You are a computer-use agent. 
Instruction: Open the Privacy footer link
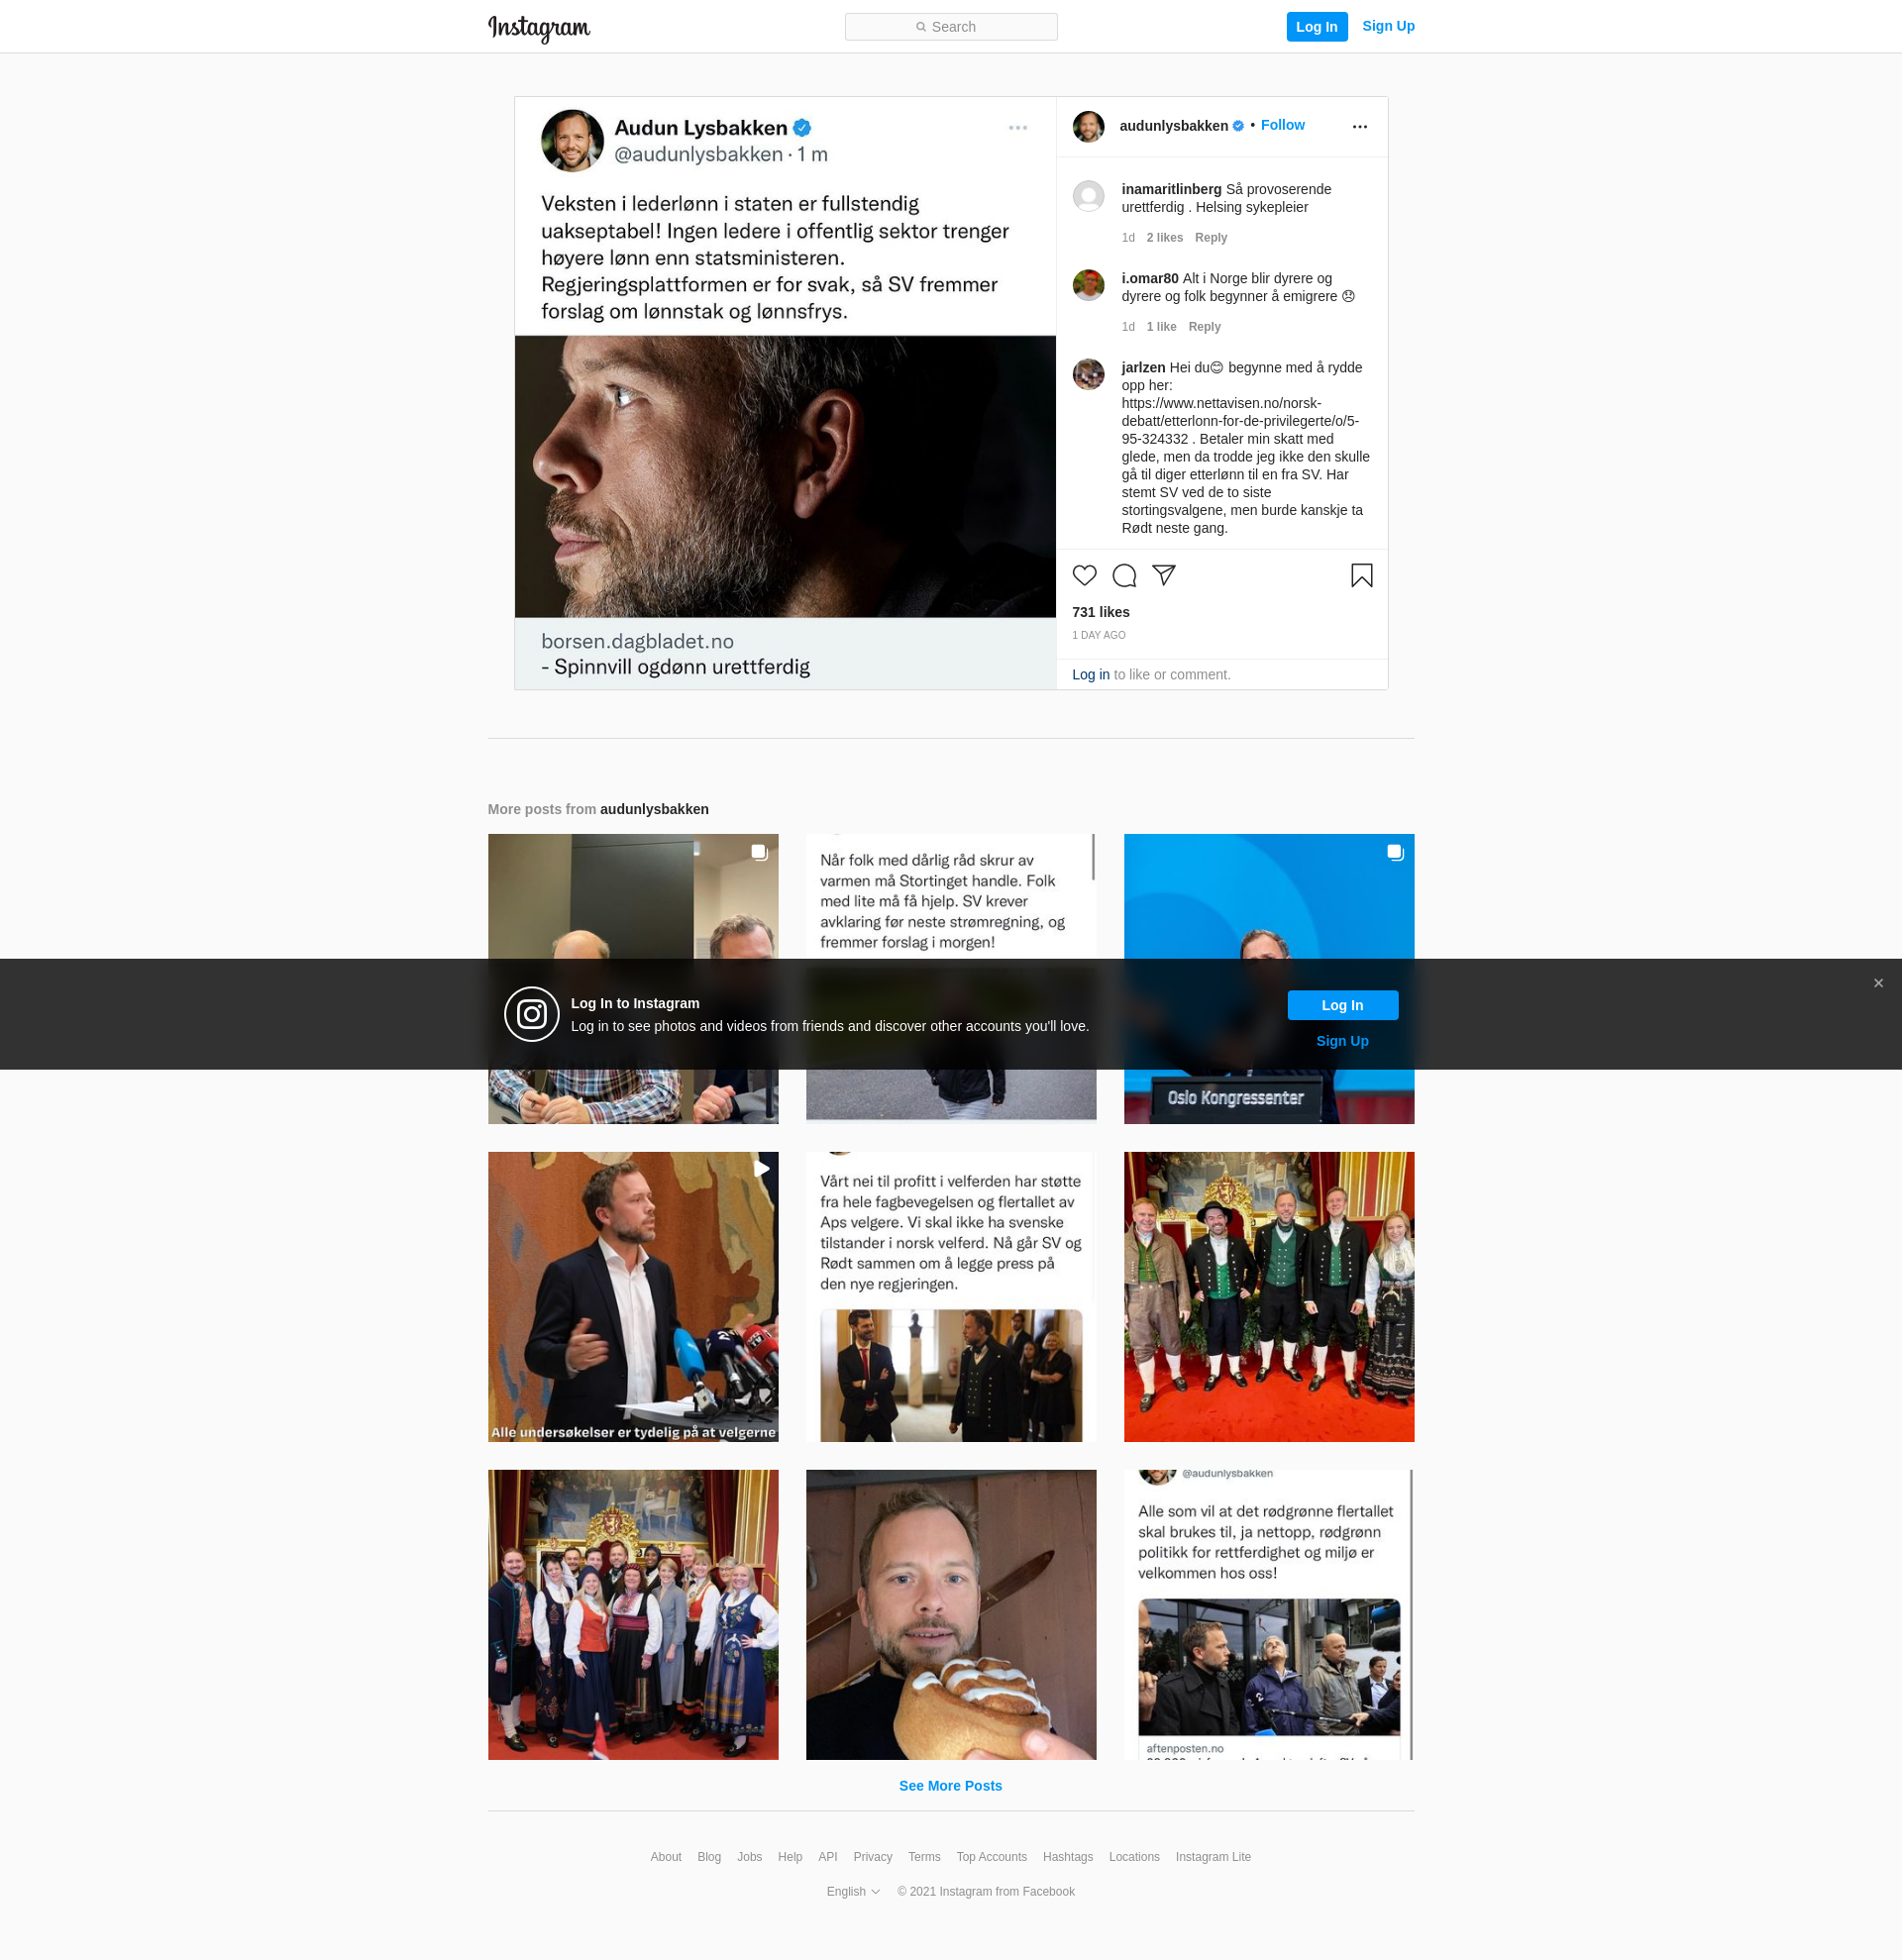(872, 1856)
